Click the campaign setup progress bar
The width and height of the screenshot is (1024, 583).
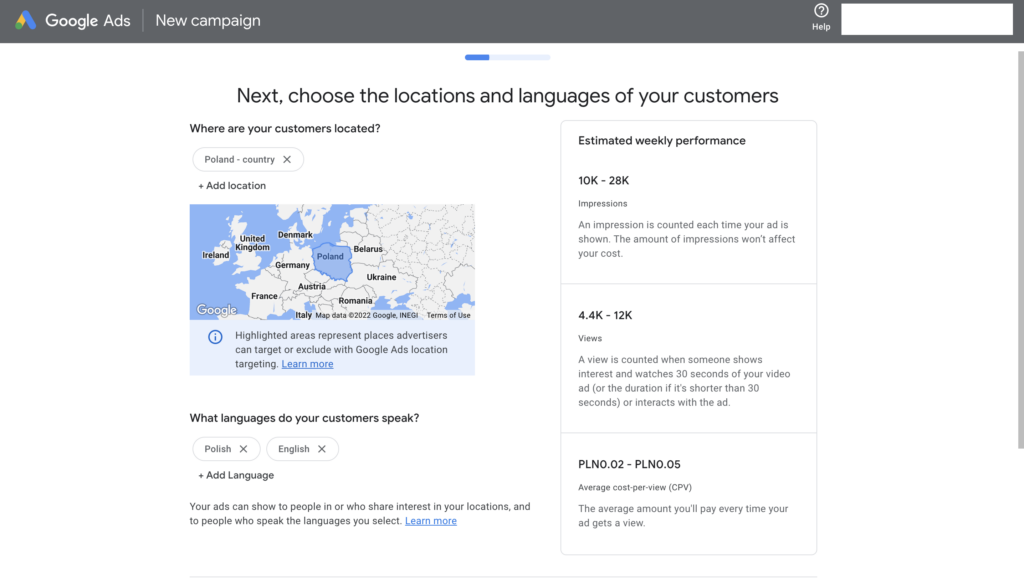pos(507,57)
